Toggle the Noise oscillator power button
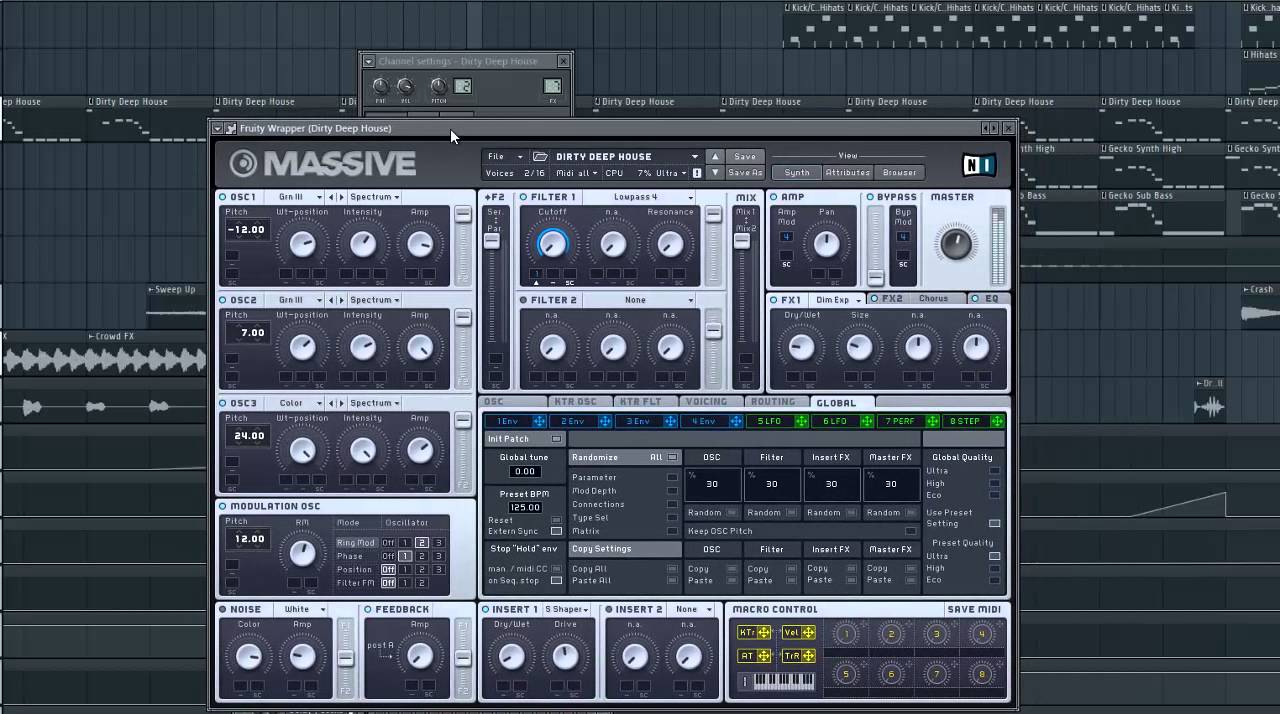 click(x=222, y=609)
